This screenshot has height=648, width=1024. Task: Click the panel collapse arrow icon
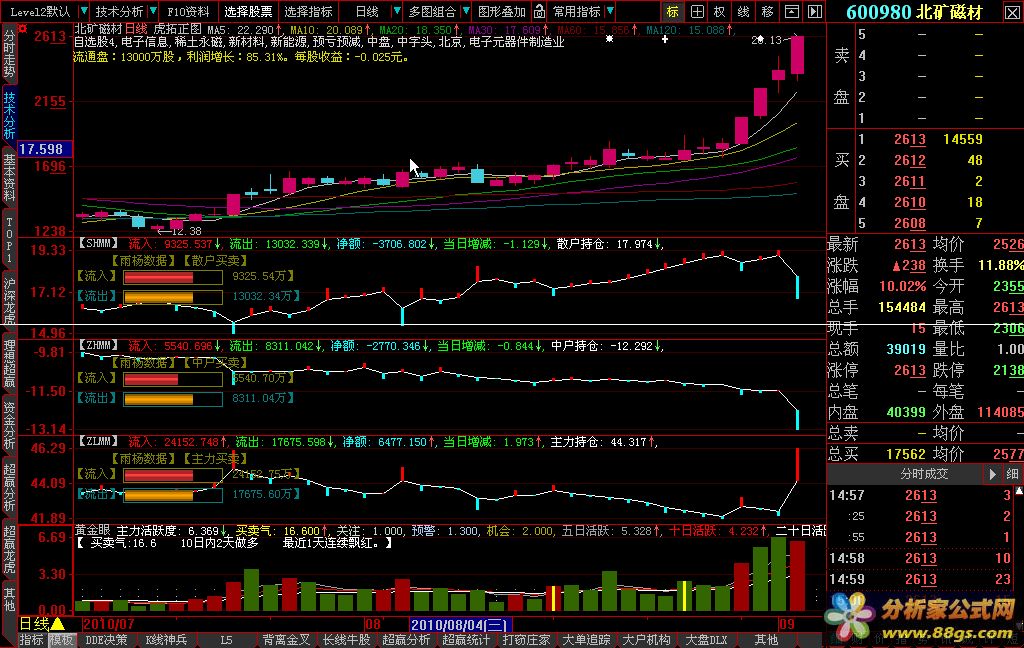coord(814,11)
